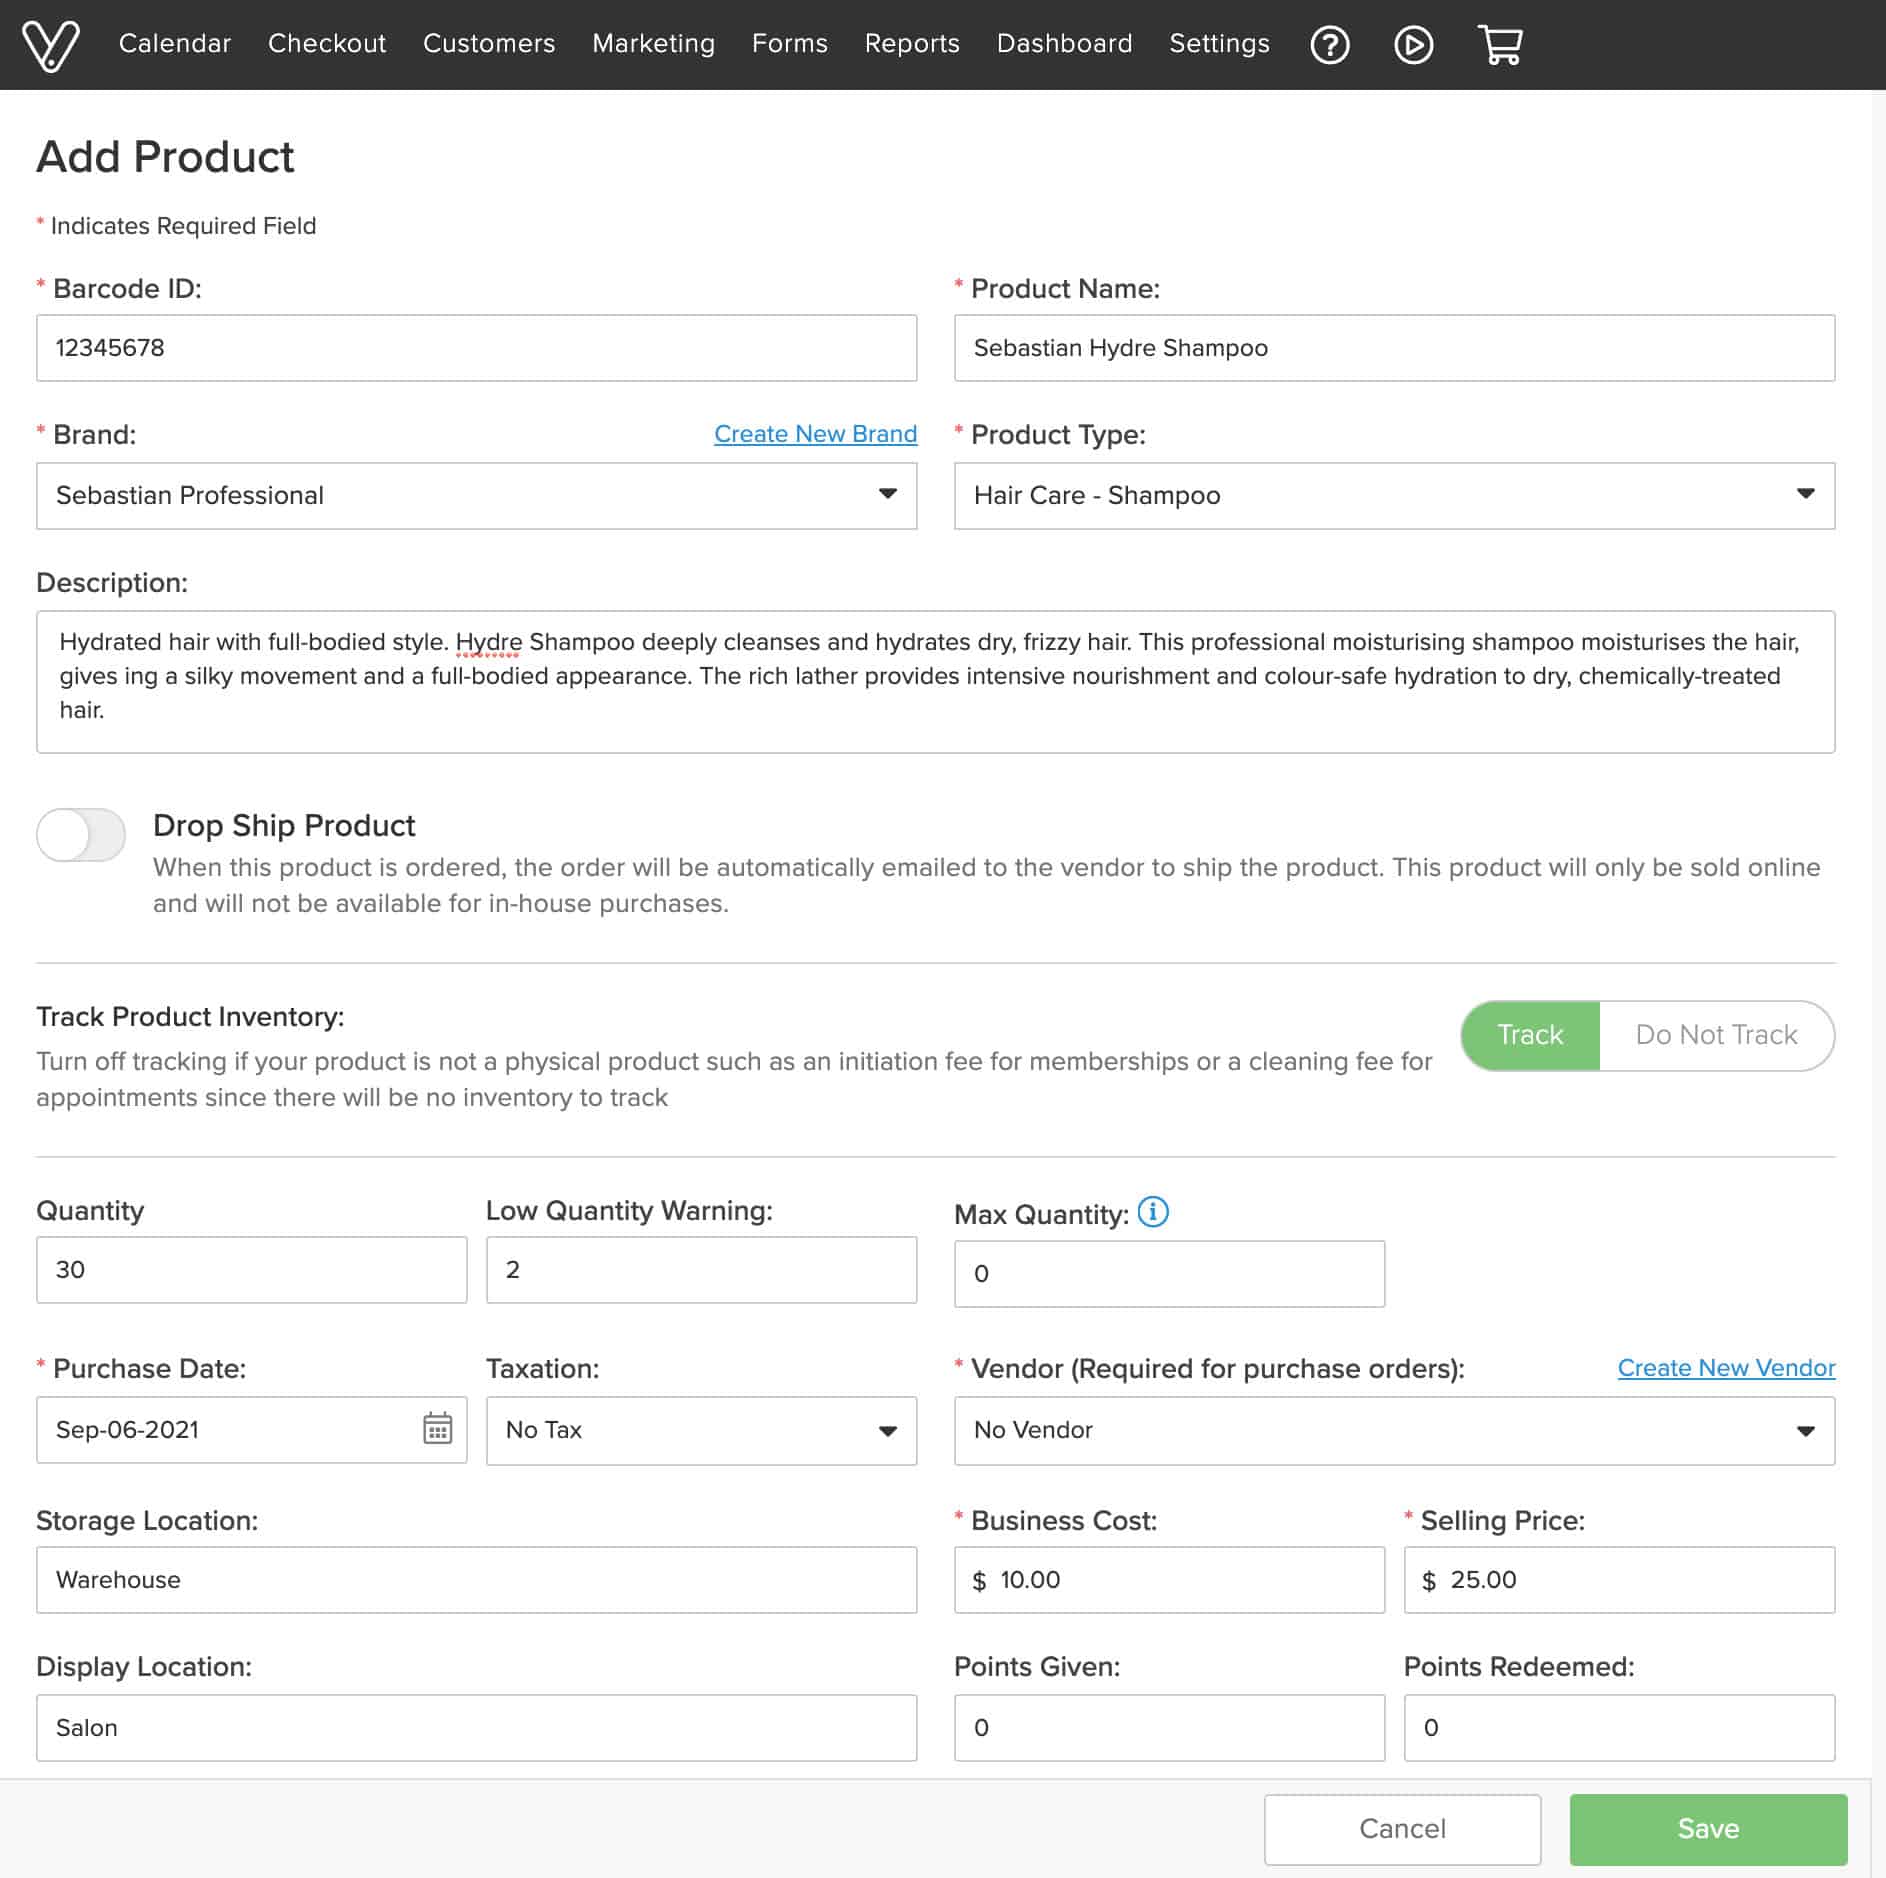Image resolution: width=1886 pixels, height=1878 pixels.
Task: Click the Product Name field
Action: point(1394,348)
